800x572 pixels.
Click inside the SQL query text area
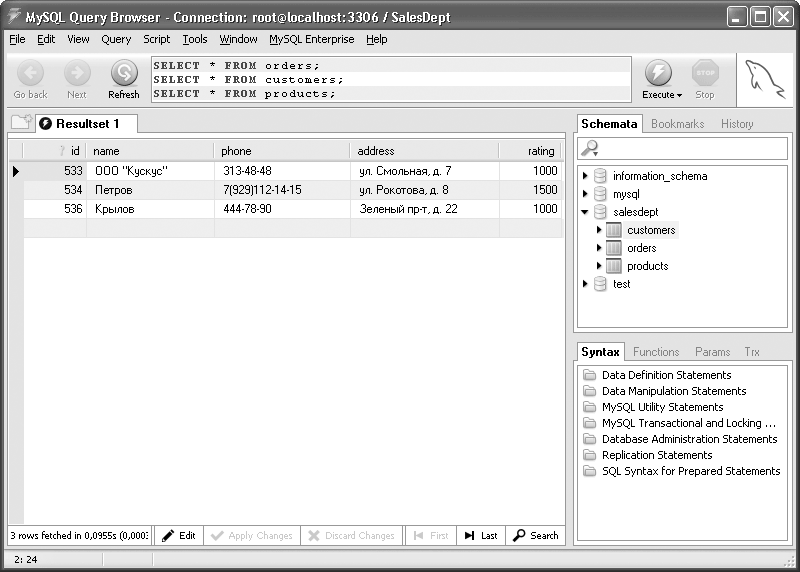click(x=390, y=80)
